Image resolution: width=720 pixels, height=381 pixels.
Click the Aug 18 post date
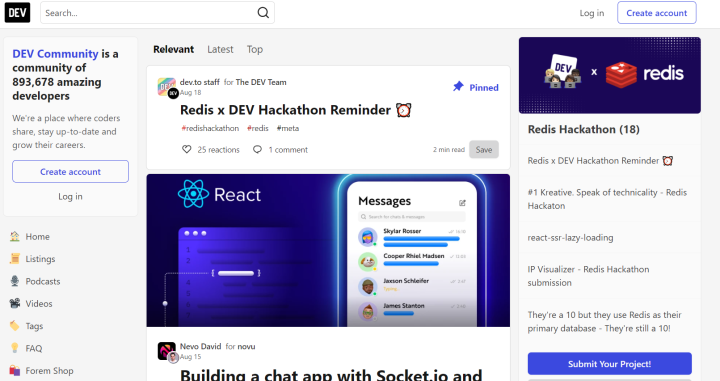(191, 92)
